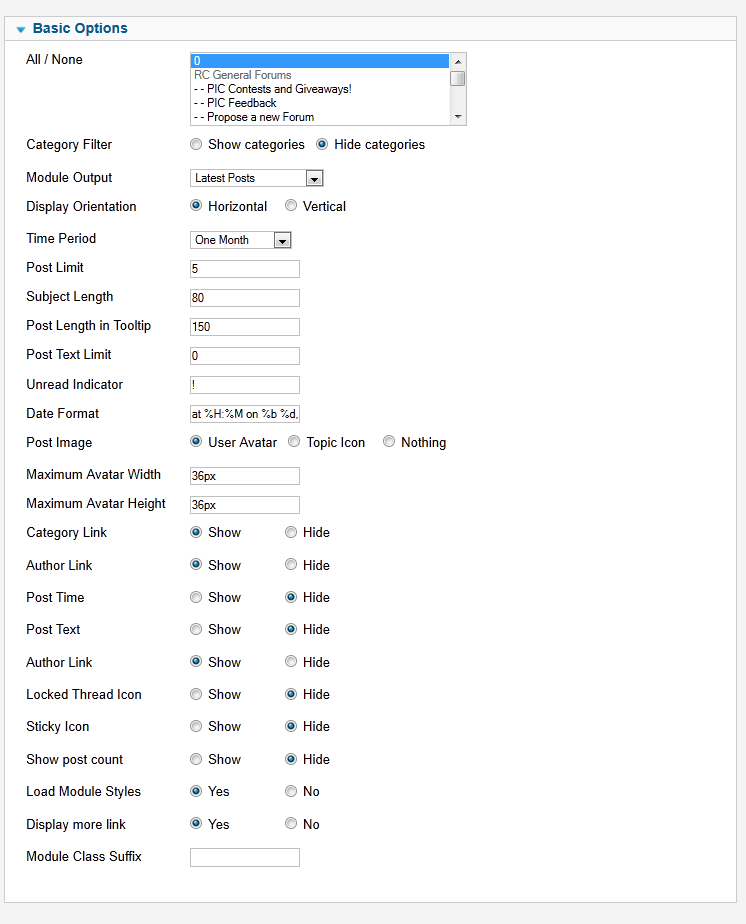Select Topic Icon for Post Image
Viewport: 746px width, 924px height.
click(x=294, y=442)
